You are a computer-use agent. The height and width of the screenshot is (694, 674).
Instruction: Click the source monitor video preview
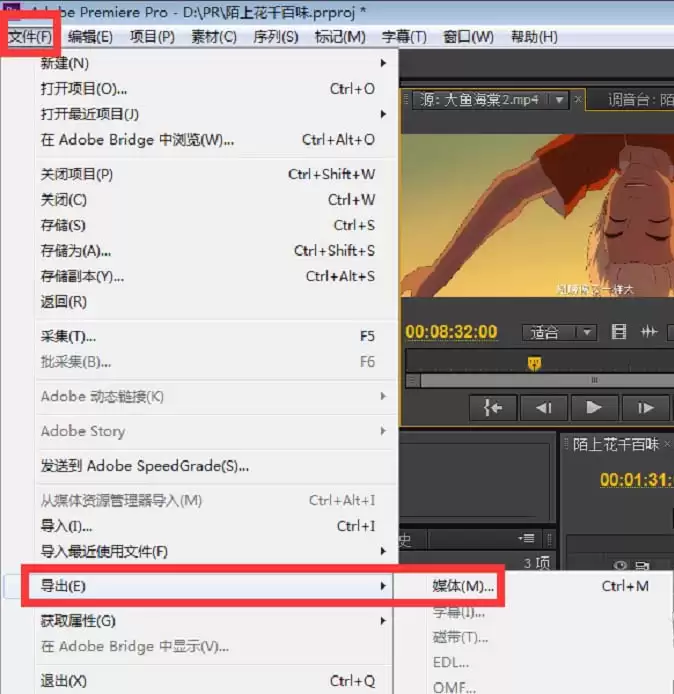[x=538, y=216]
